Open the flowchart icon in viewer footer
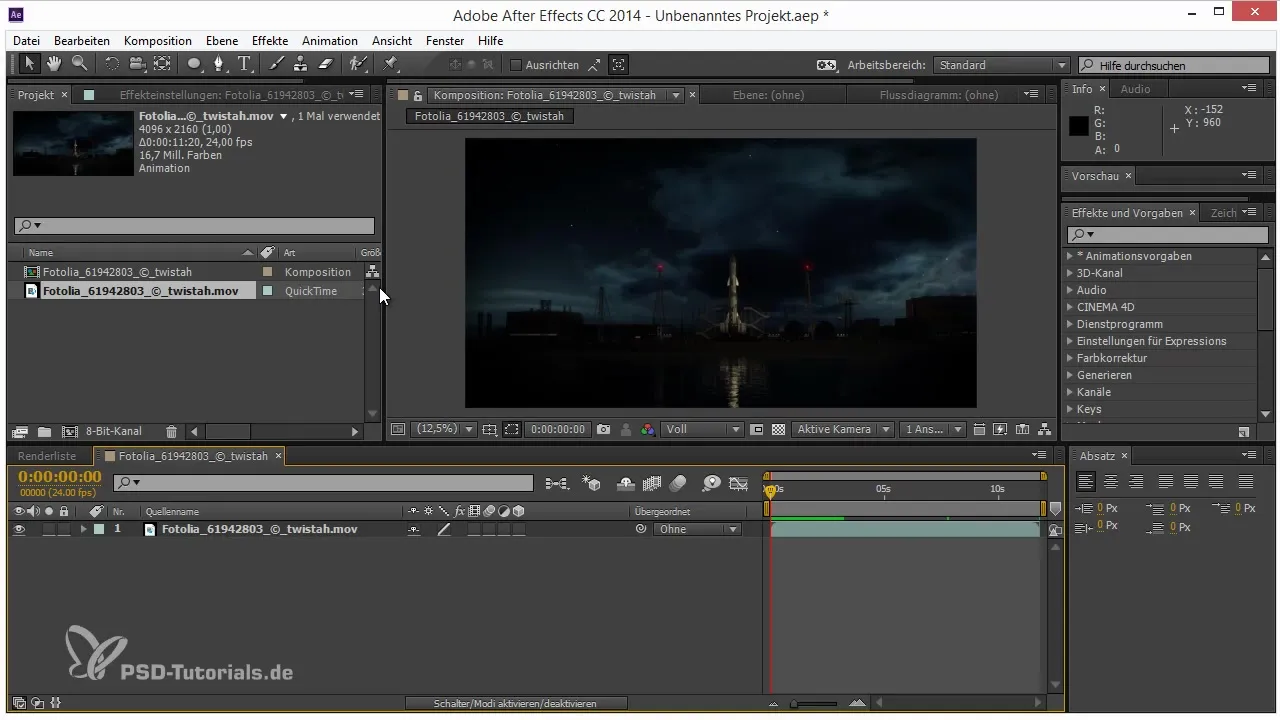Screen dimensions: 1280x720 [x=1044, y=429]
